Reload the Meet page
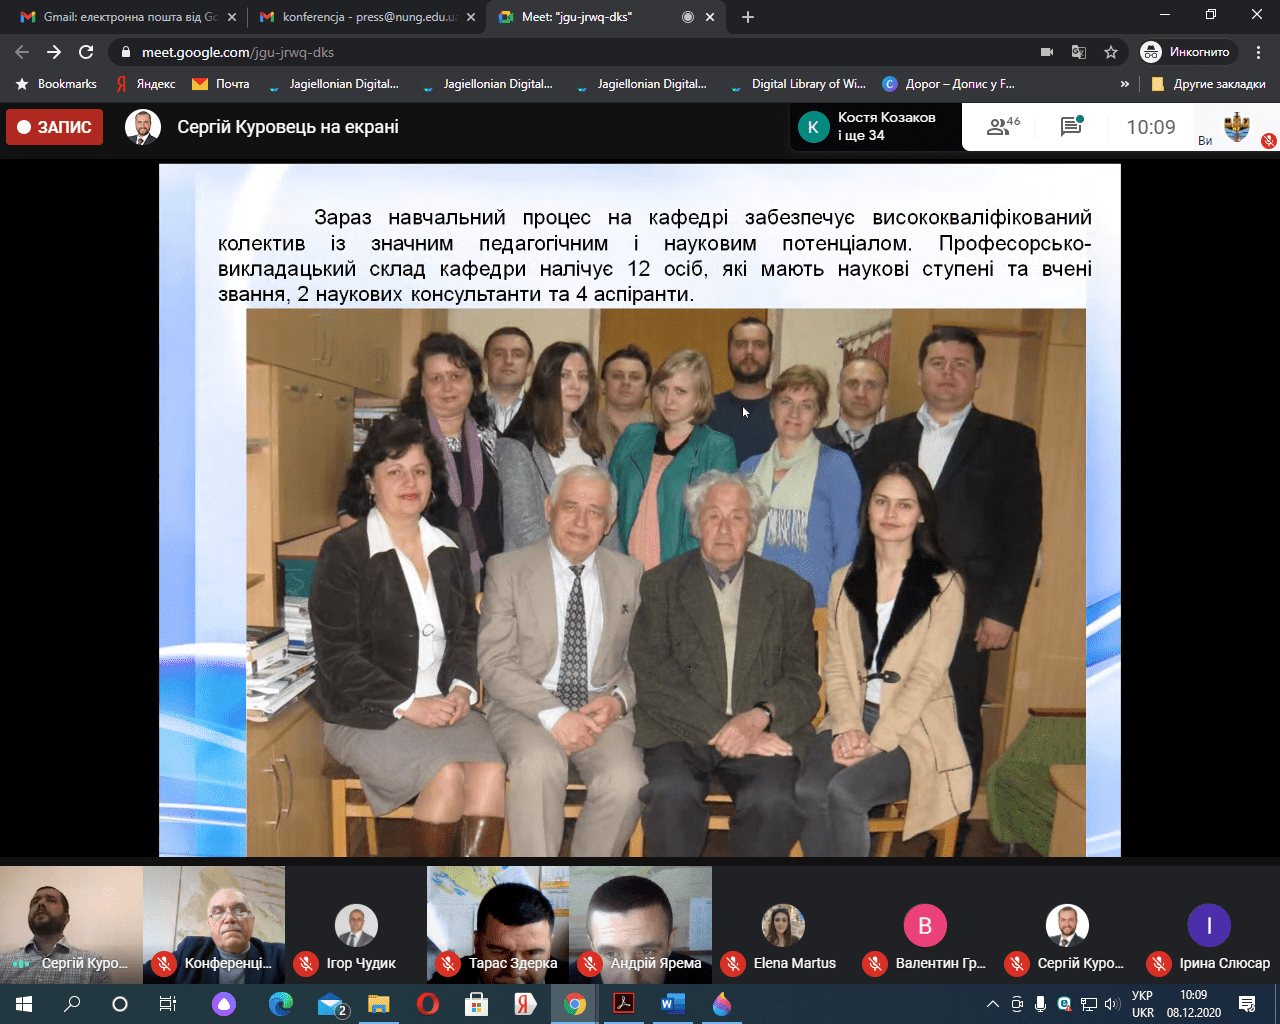 [x=86, y=52]
